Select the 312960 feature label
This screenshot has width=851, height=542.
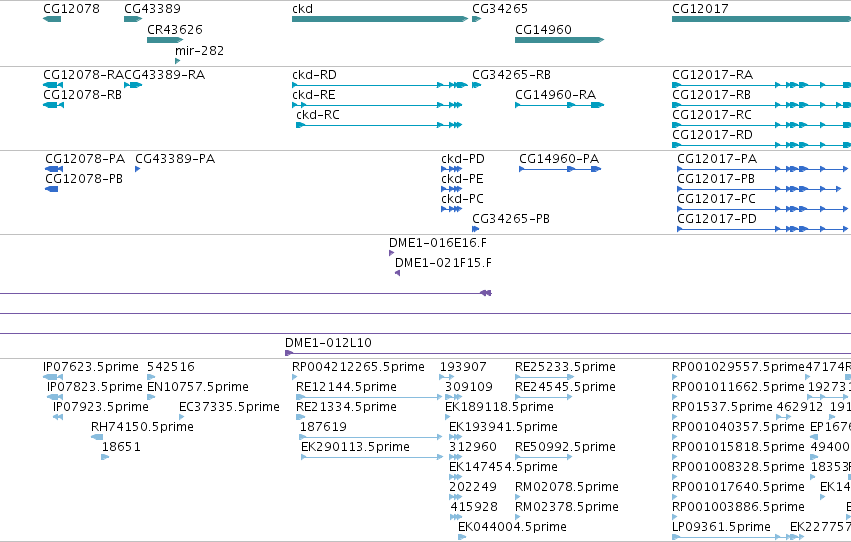pyautogui.click(x=473, y=448)
